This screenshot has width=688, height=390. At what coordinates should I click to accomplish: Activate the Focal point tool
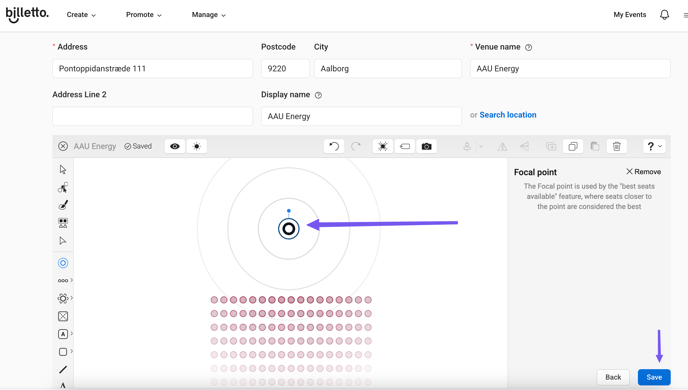click(x=63, y=263)
